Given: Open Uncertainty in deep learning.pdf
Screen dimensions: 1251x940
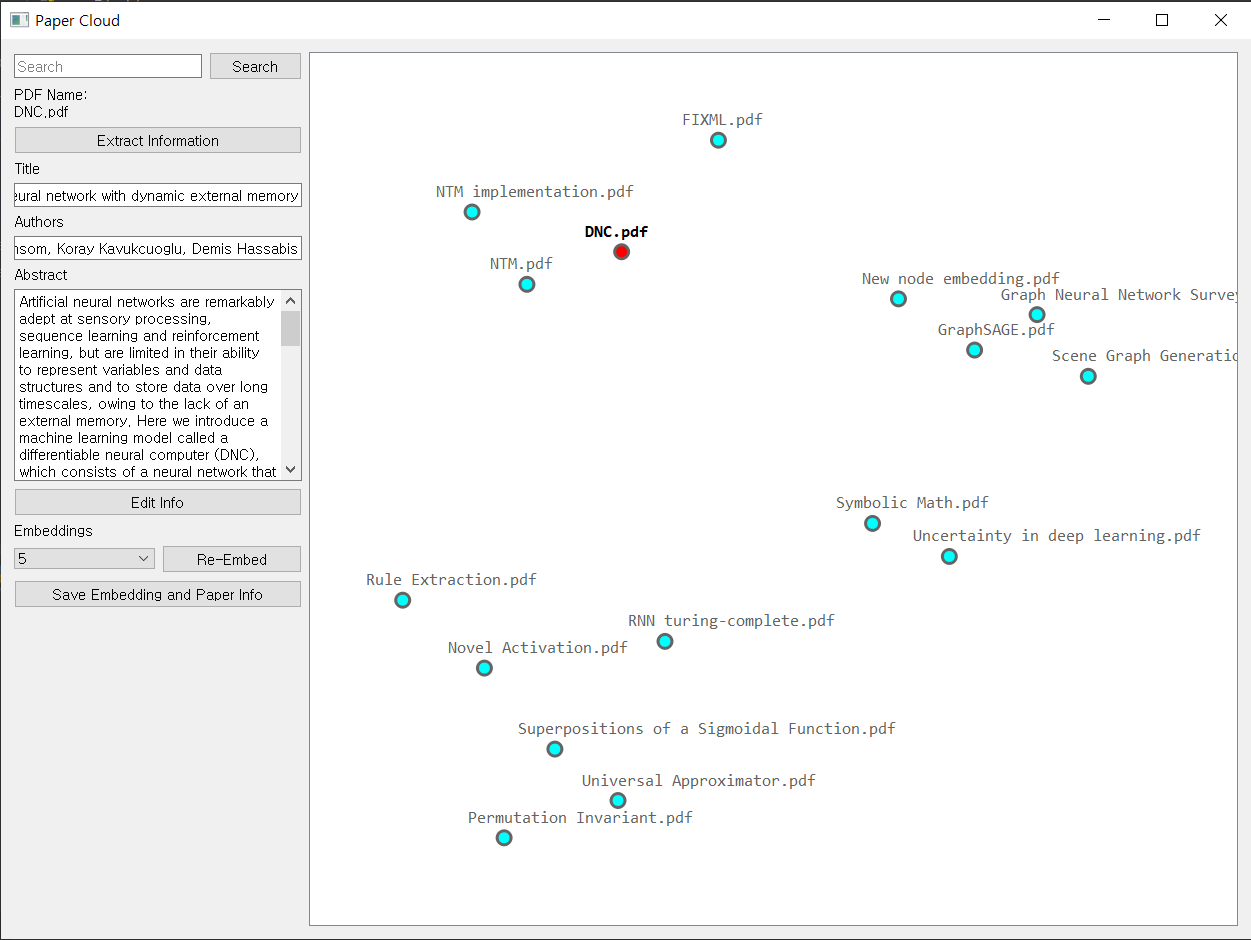Looking at the screenshot, I should [948, 556].
